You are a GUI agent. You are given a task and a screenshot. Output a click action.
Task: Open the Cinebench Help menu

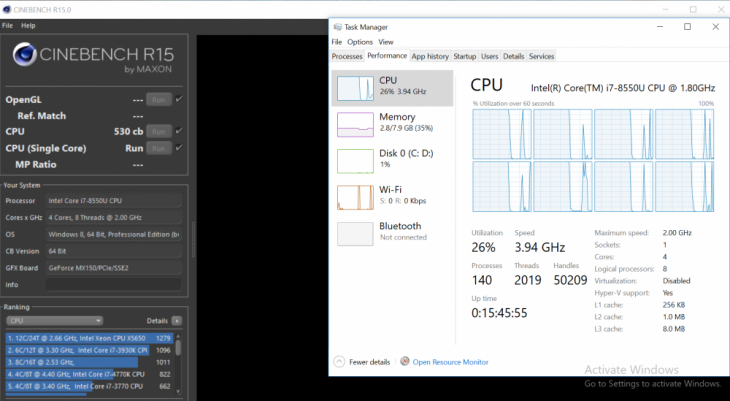coord(28,26)
